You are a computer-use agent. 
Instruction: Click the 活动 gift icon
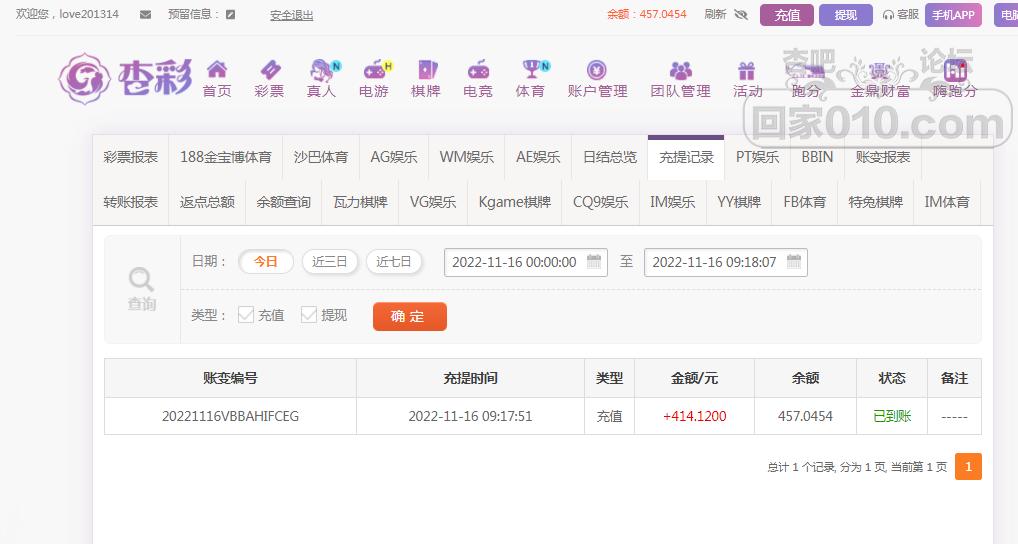pos(747,70)
